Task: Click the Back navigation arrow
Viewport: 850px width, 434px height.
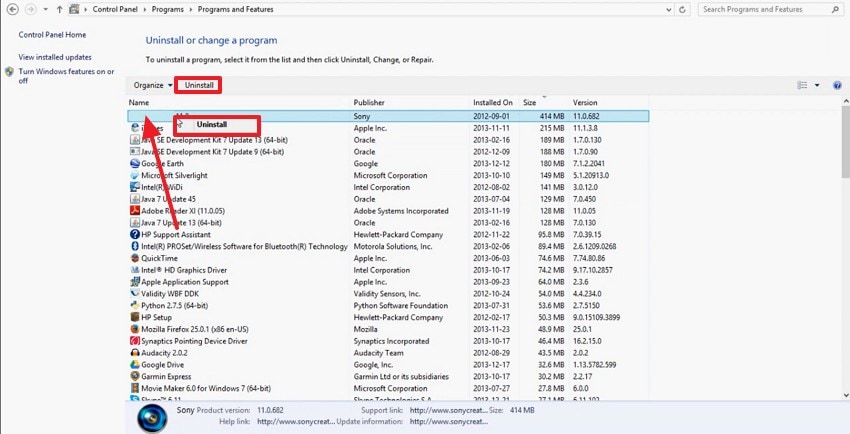Action: (13, 9)
